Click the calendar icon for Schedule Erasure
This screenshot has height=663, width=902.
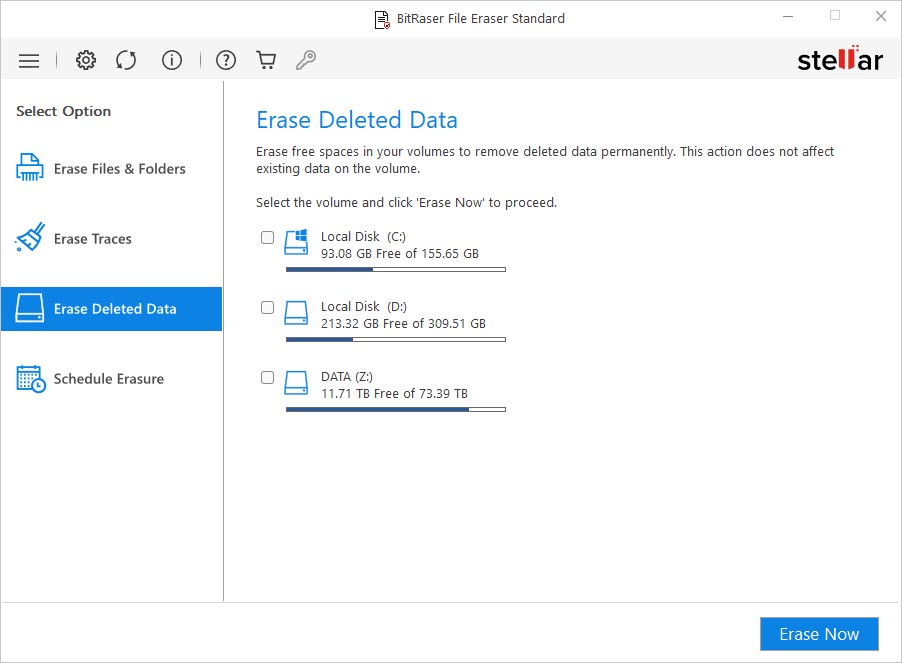point(30,378)
